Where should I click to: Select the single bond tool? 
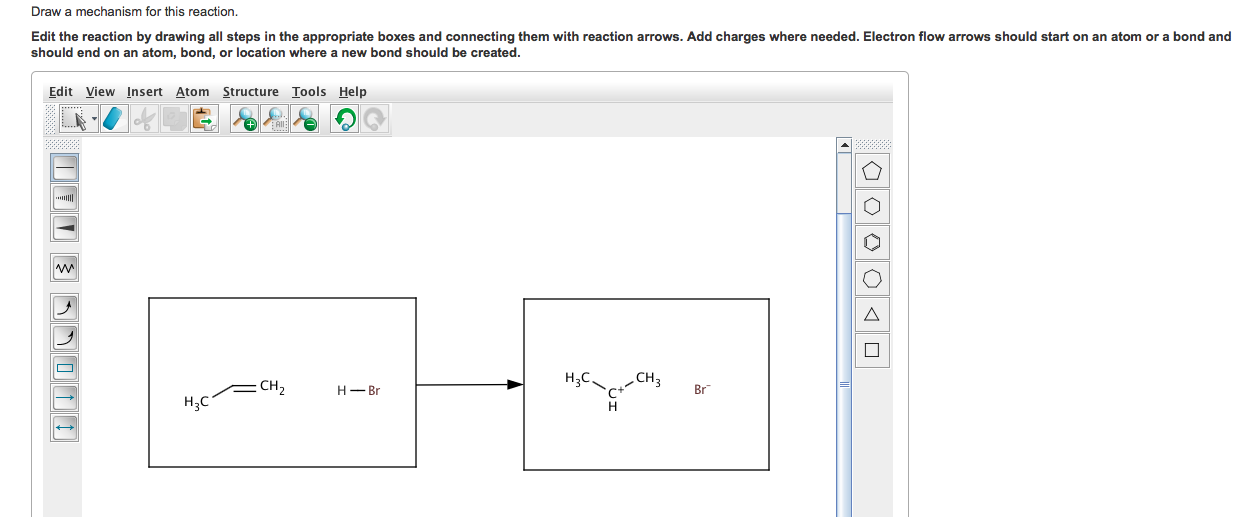click(65, 164)
